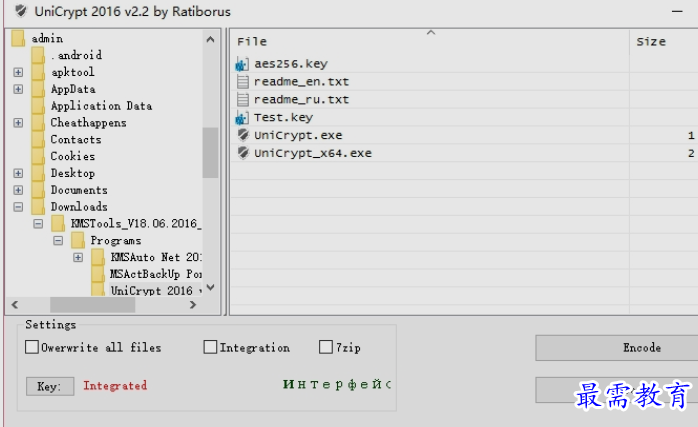The image size is (698, 427).
Task: Expand the Documents tree node
Action: tap(18, 190)
